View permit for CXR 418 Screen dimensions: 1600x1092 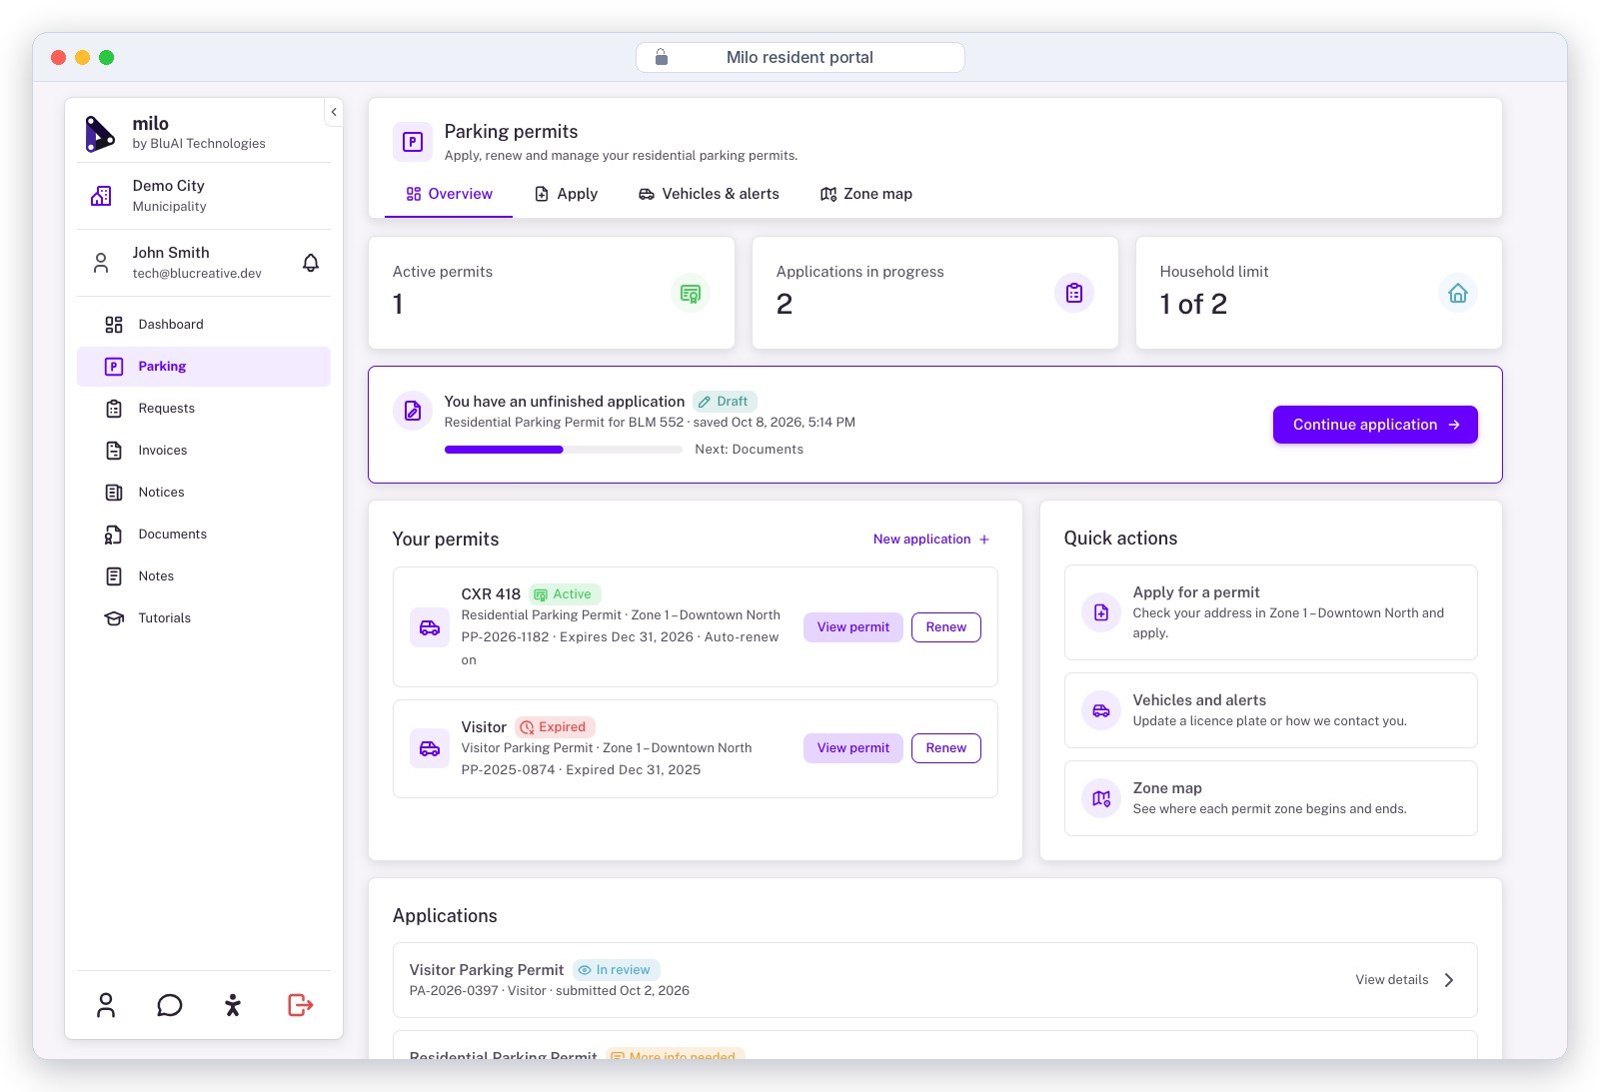point(853,627)
